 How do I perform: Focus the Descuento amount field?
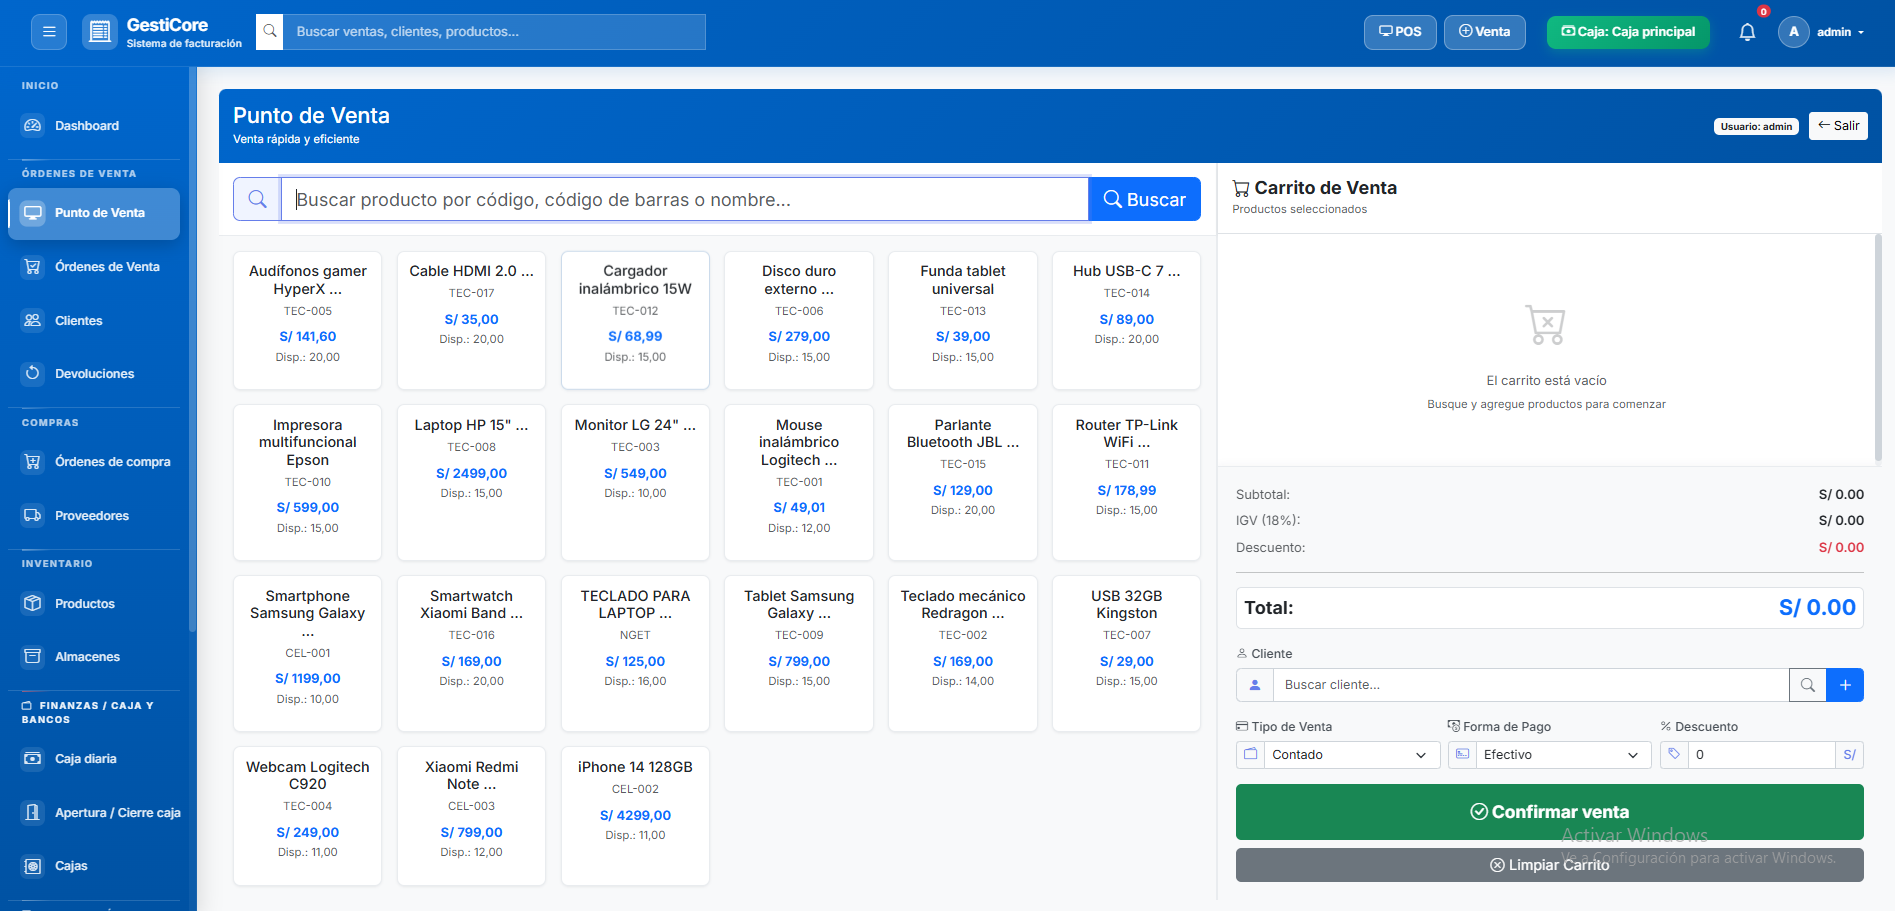tap(1761, 755)
